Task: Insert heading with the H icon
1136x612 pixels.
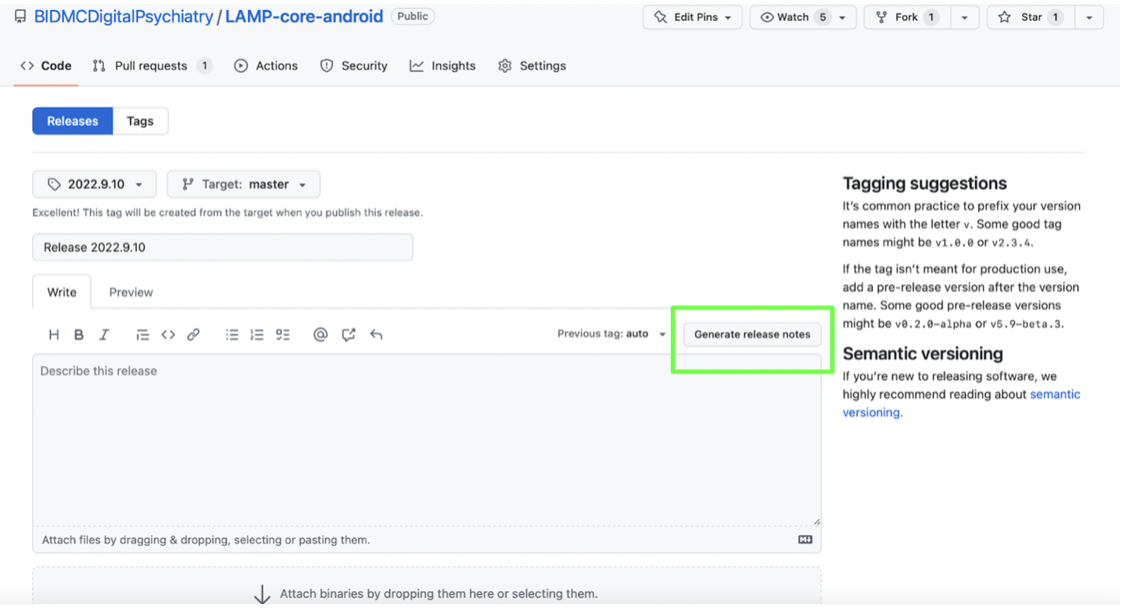Action: [x=54, y=335]
